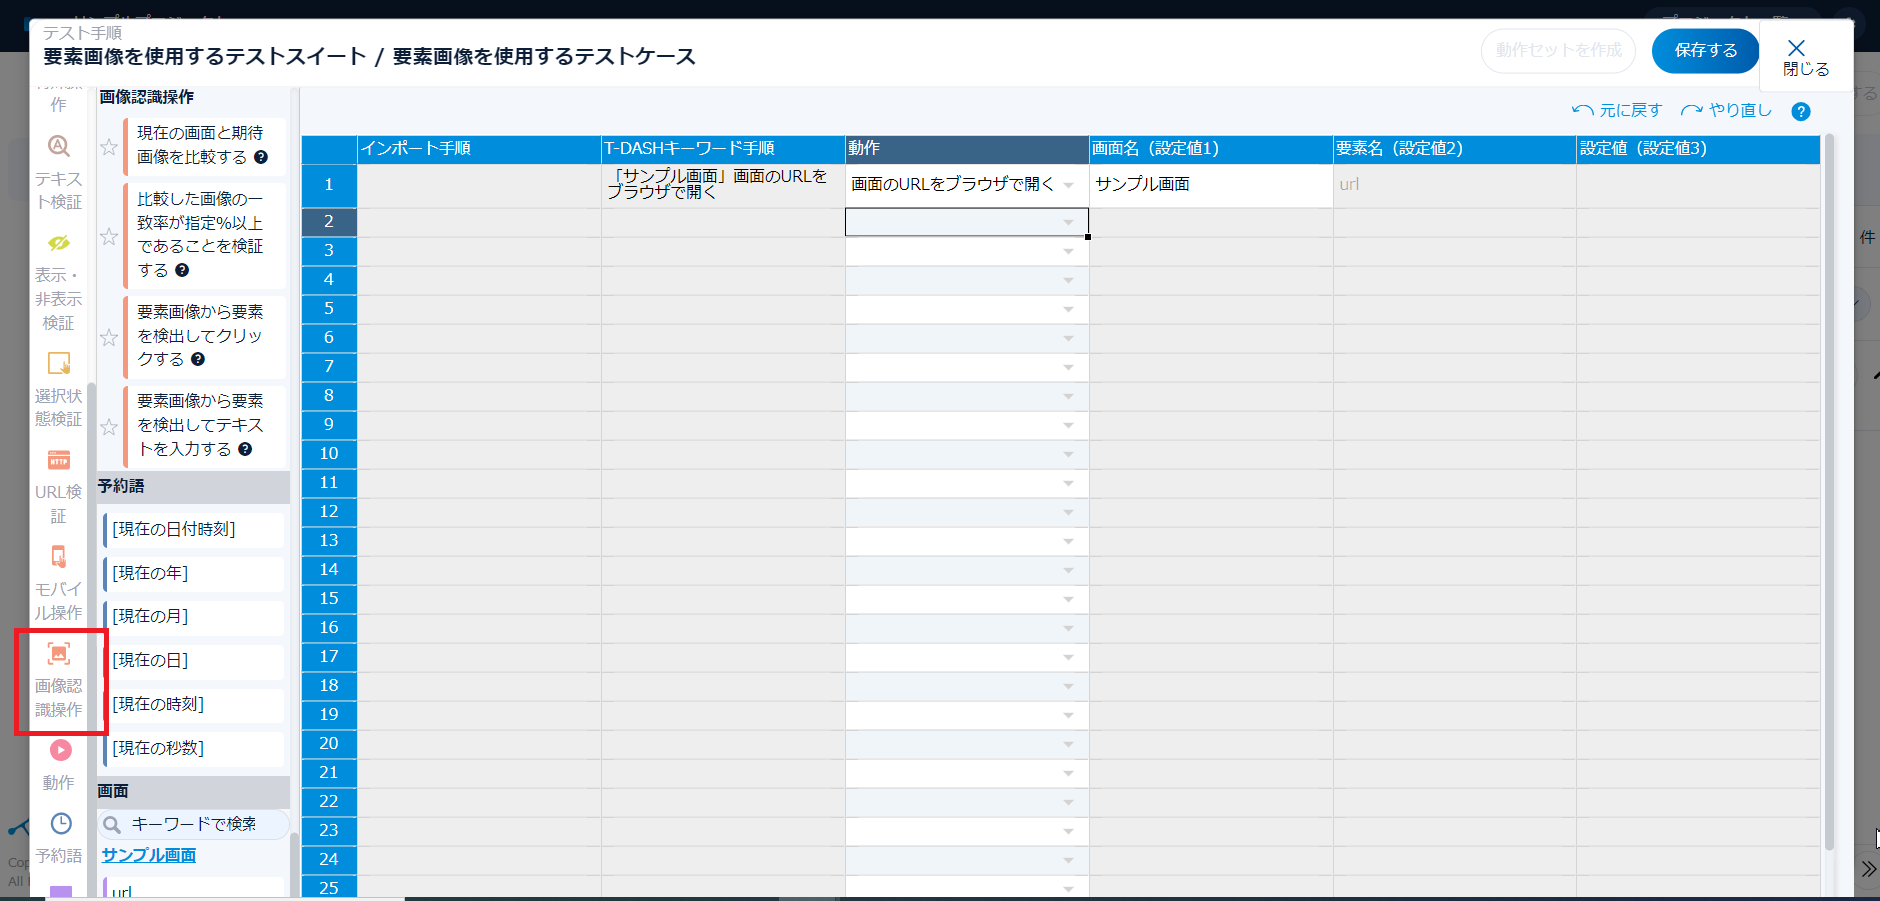
Task: Toggle star for 要素画像から要素を検出してテキストを入力する
Action: click(x=109, y=427)
